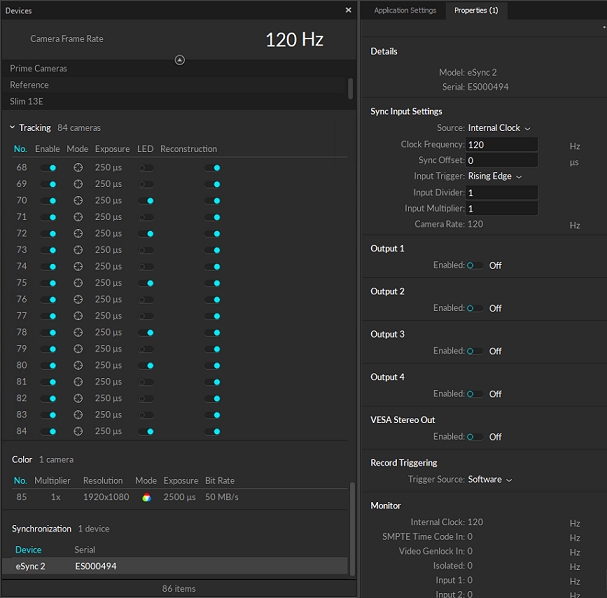The width and height of the screenshot is (607, 598).
Task: Enable Output 1 toggle
Action: [475, 266]
